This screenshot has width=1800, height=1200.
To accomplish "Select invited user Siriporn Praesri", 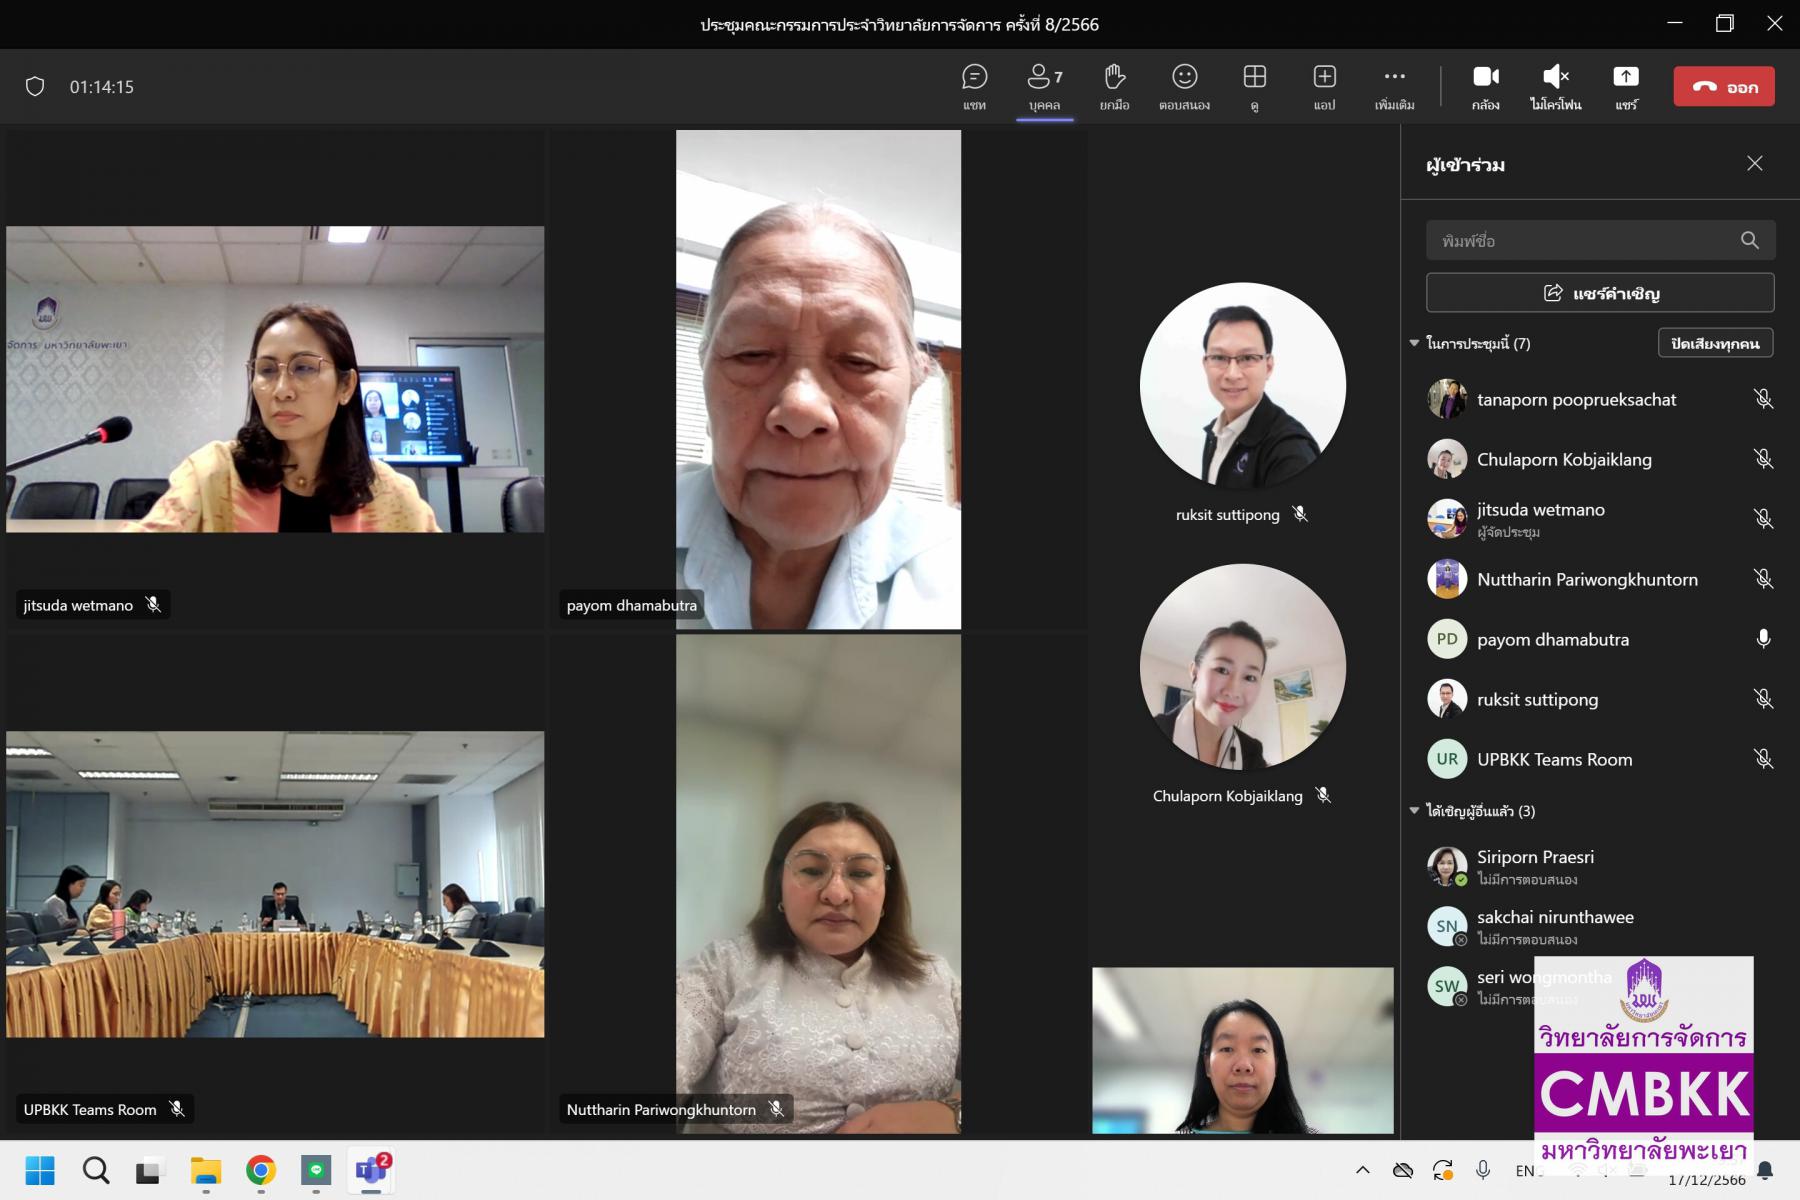I will click(x=1600, y=867).
